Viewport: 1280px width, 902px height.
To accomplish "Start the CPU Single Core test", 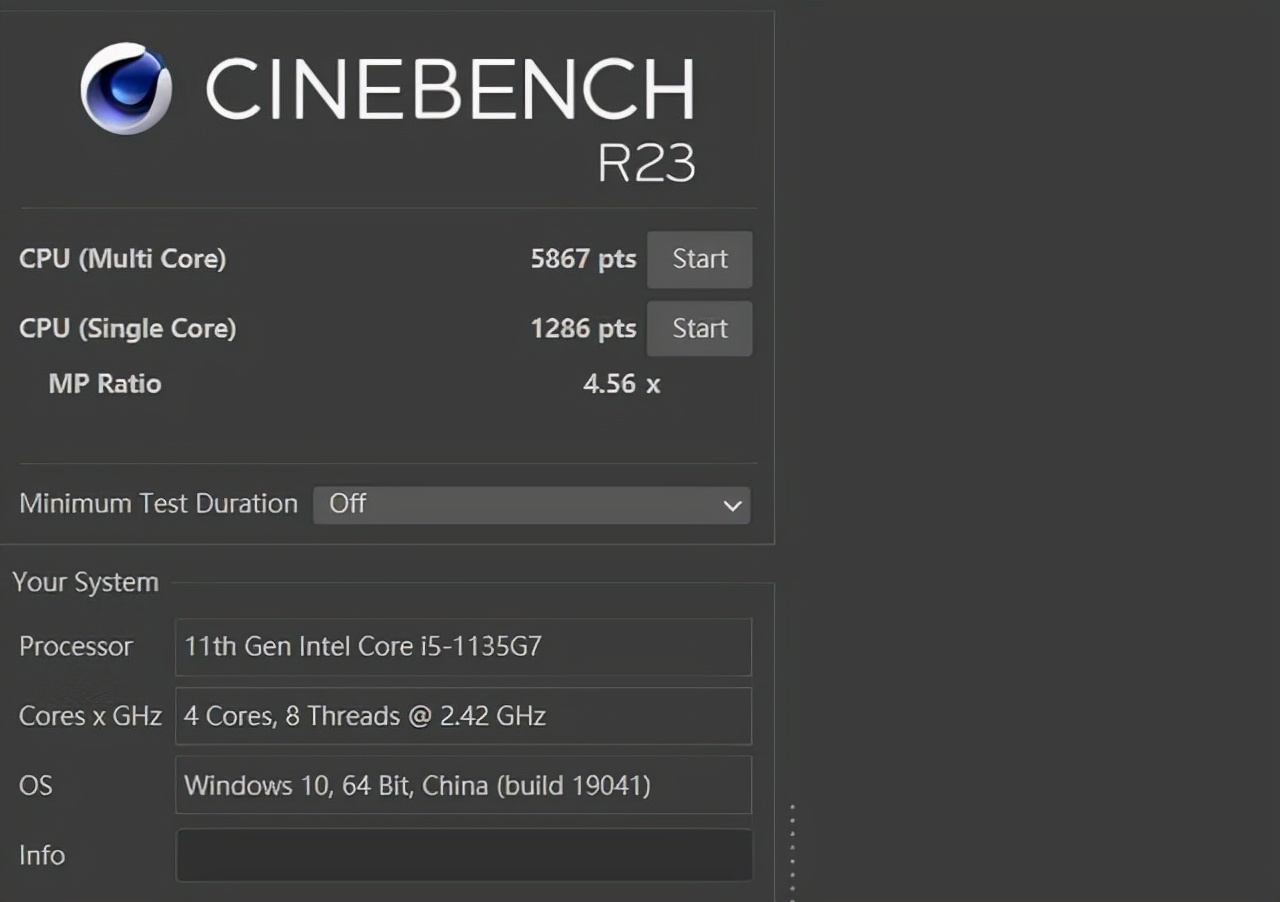I will [x=699, y=329].
